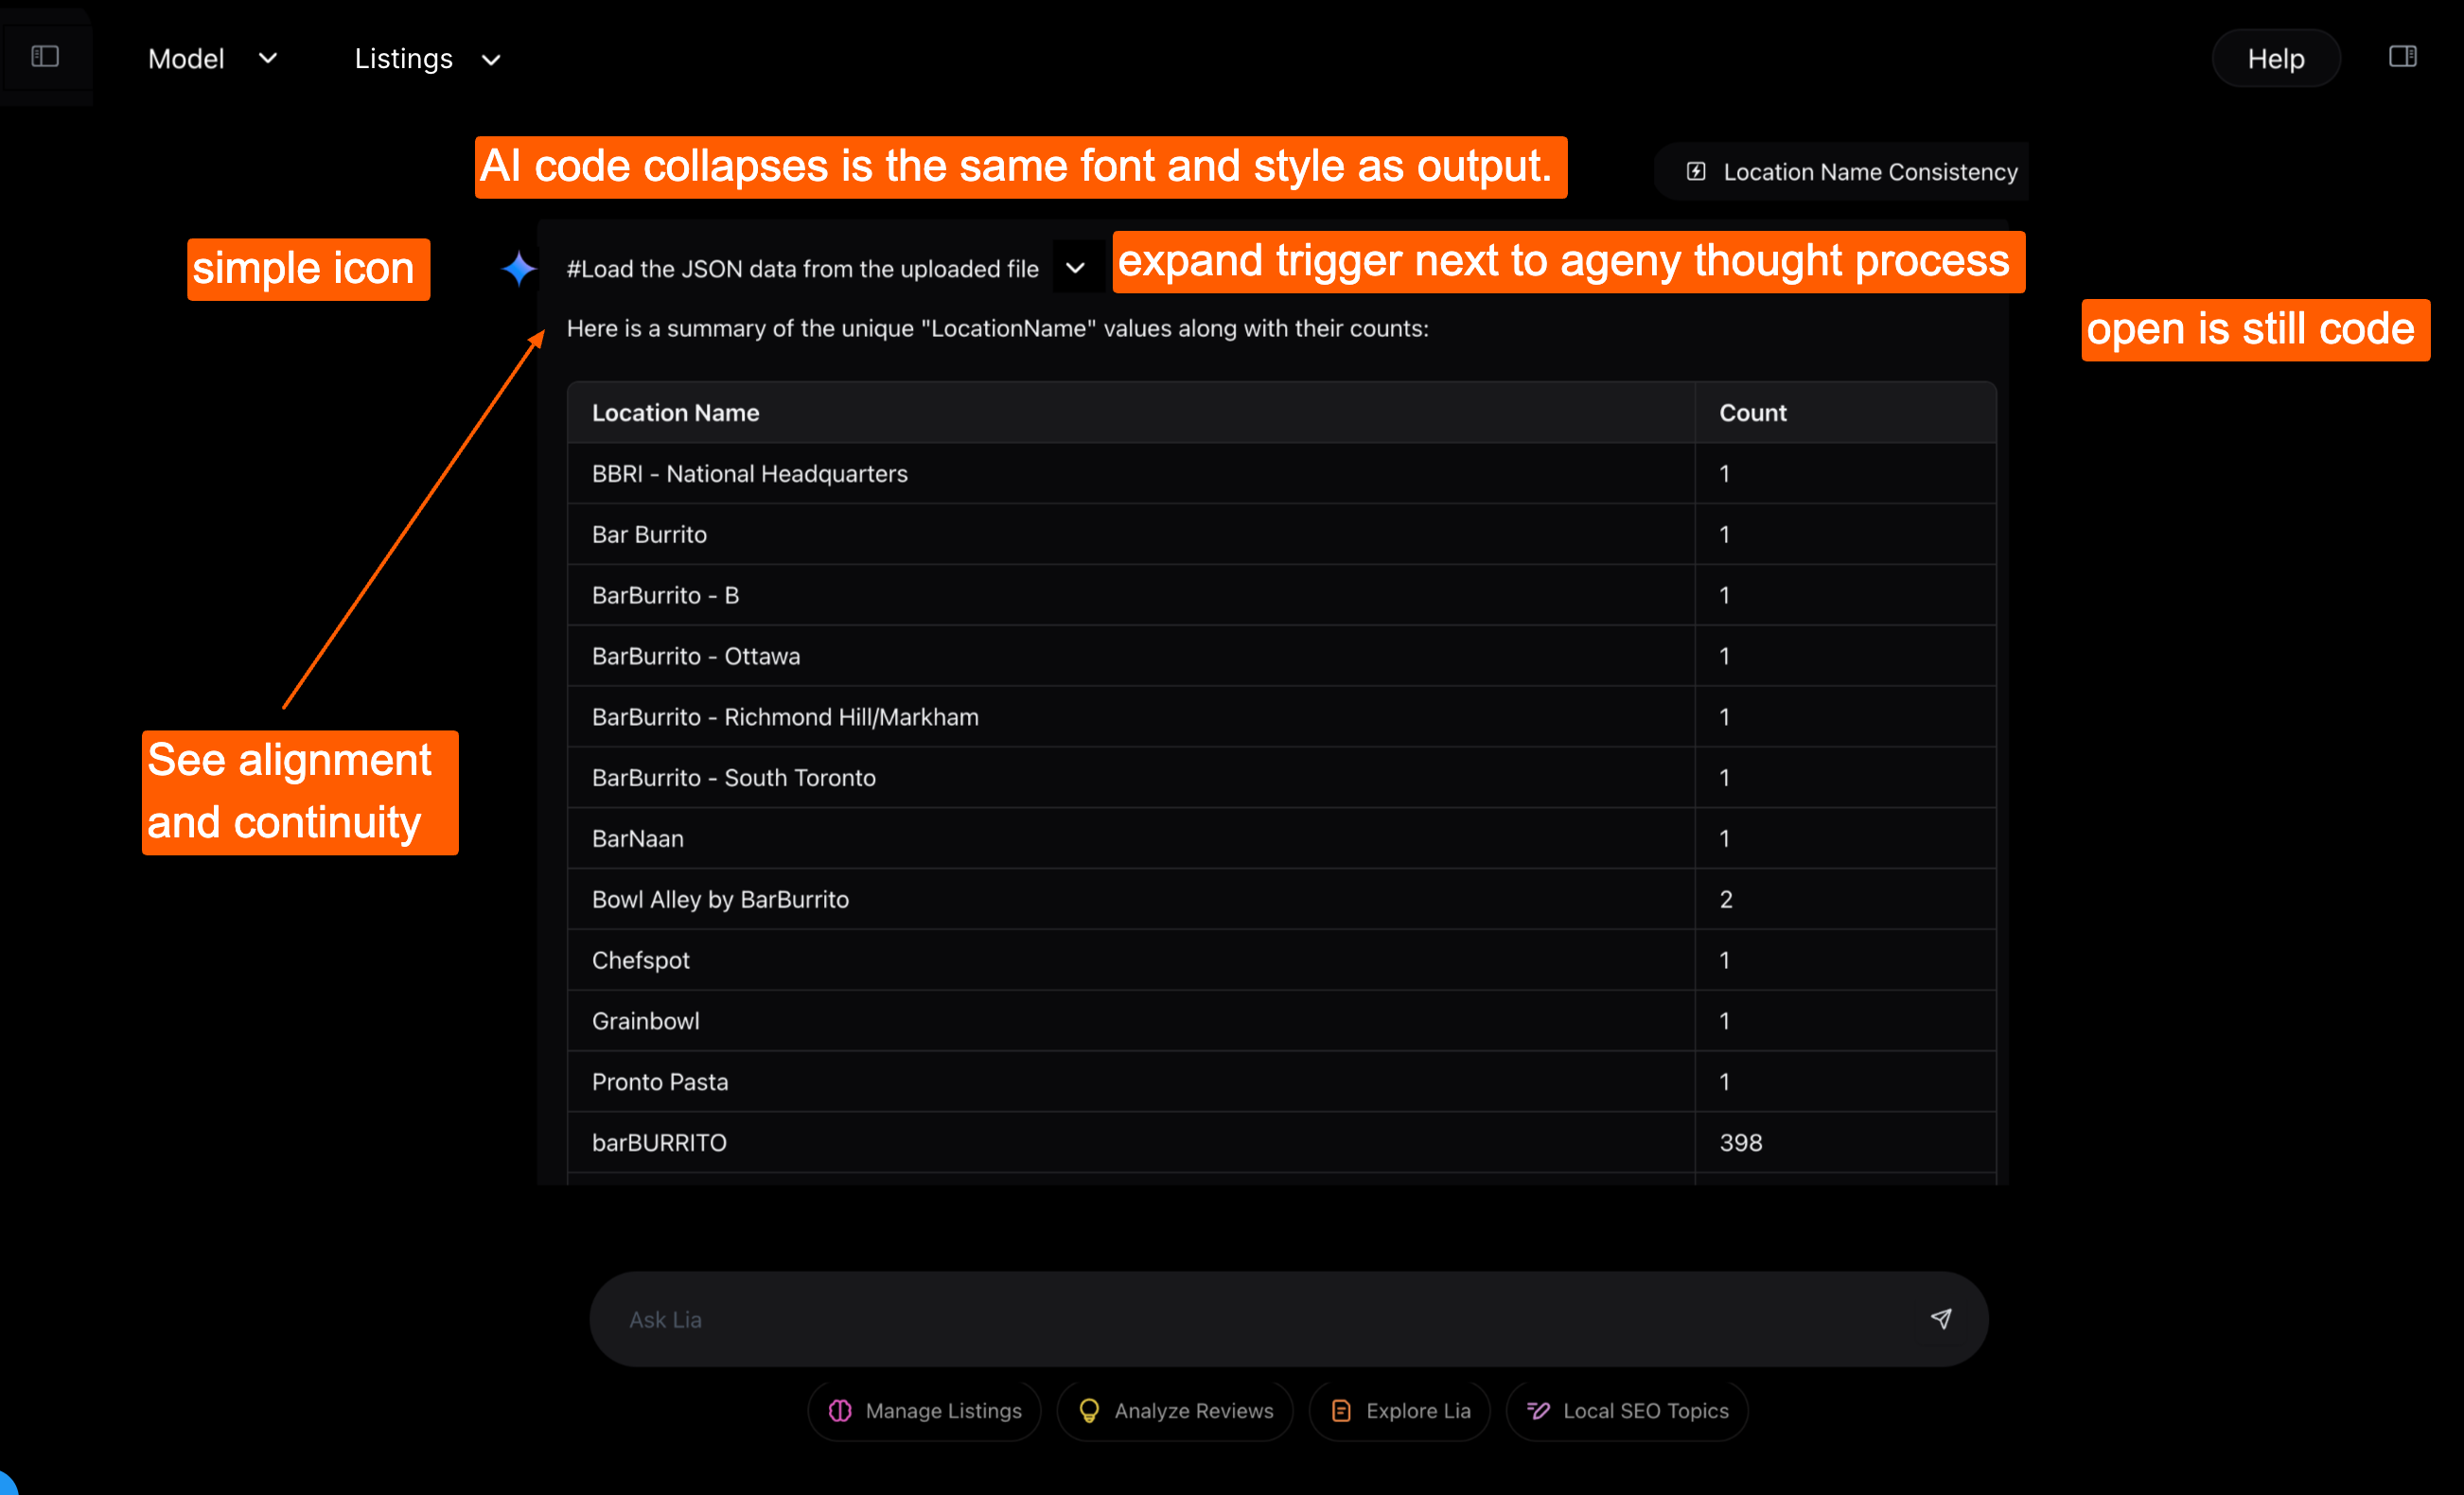Toggle the left sidebar panel icon
Viewport: 2464px width, 1495px height.
coord(45,57)
